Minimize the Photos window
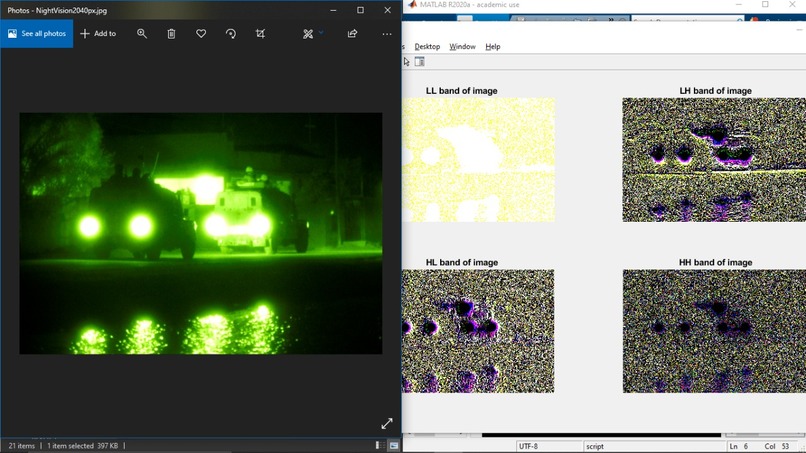806x453 pixels. point(333,10)
